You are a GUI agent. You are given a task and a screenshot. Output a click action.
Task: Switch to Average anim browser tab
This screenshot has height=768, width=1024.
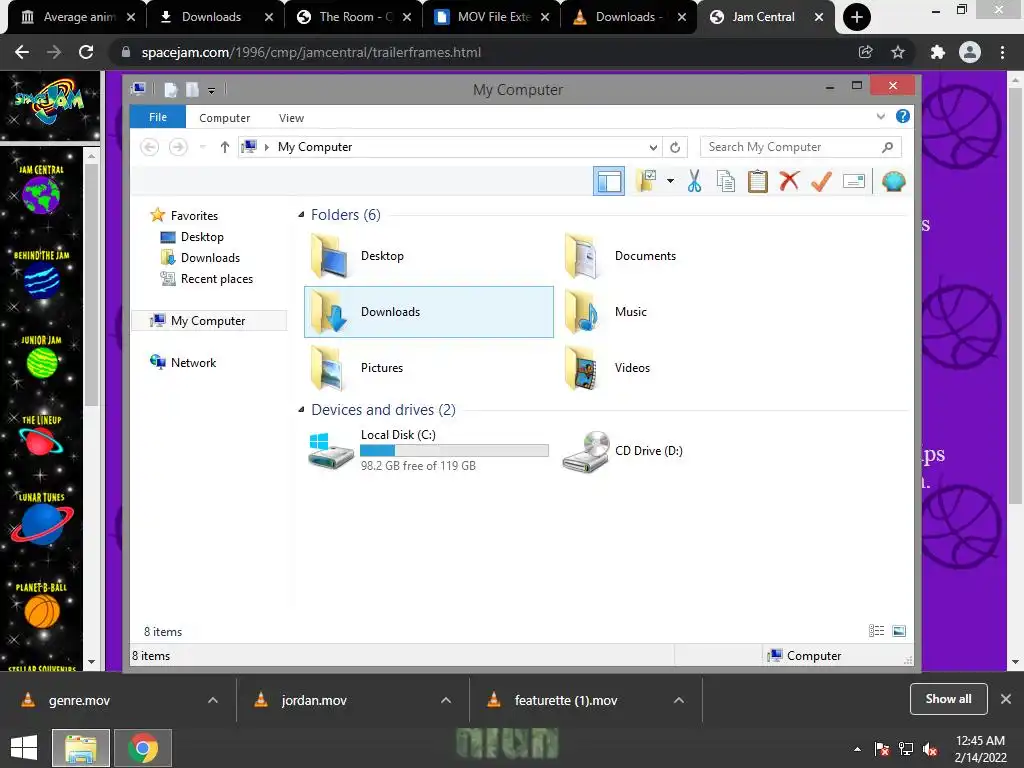(76, 17)
